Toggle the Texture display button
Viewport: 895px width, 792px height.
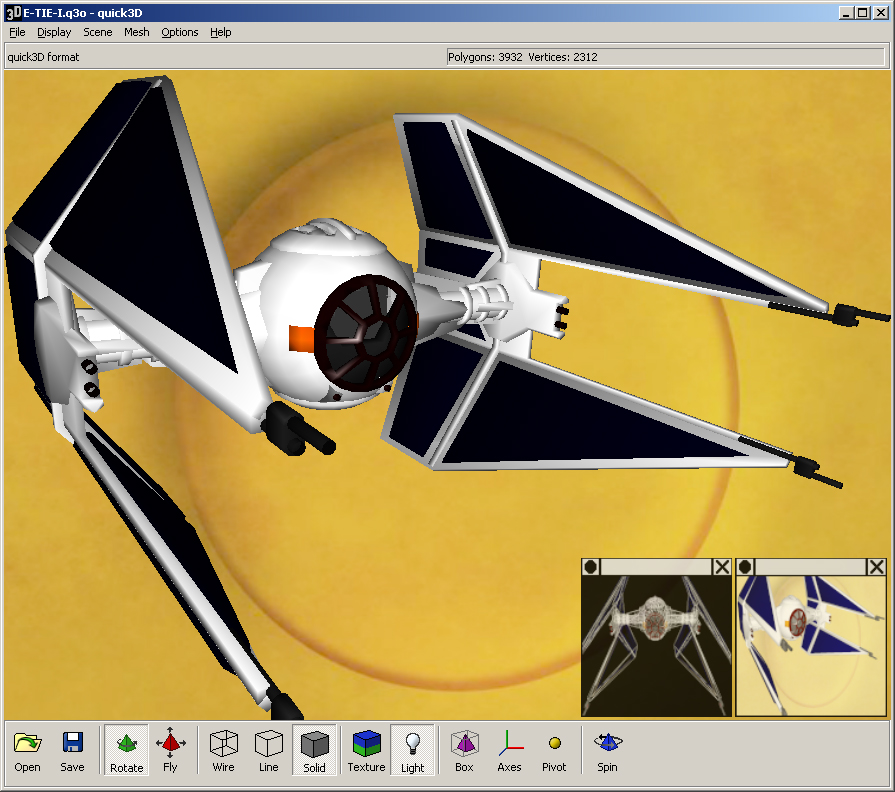pyautogui.click(x=366, y=750)
